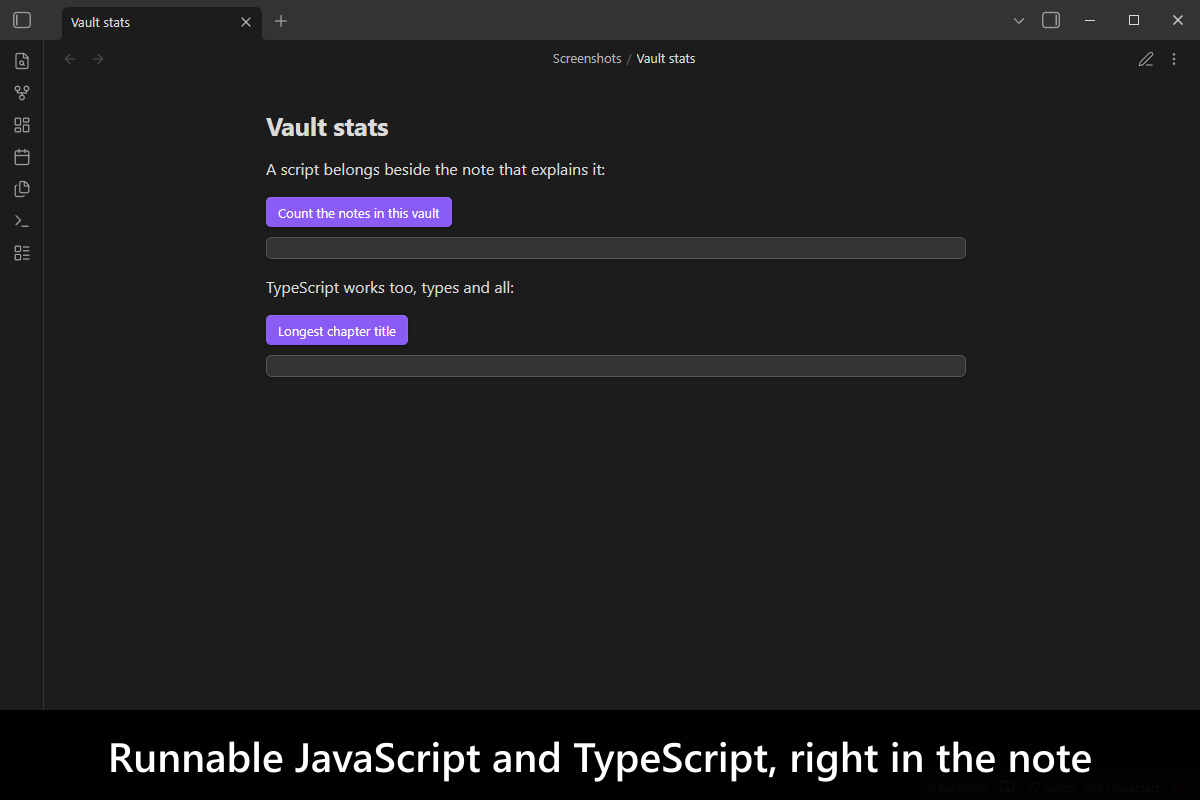Image resolution: width=1200 pixels, height=800 pixels.
Task: Toggle the right sidebar panel
Action: (x=1051, y=20)
